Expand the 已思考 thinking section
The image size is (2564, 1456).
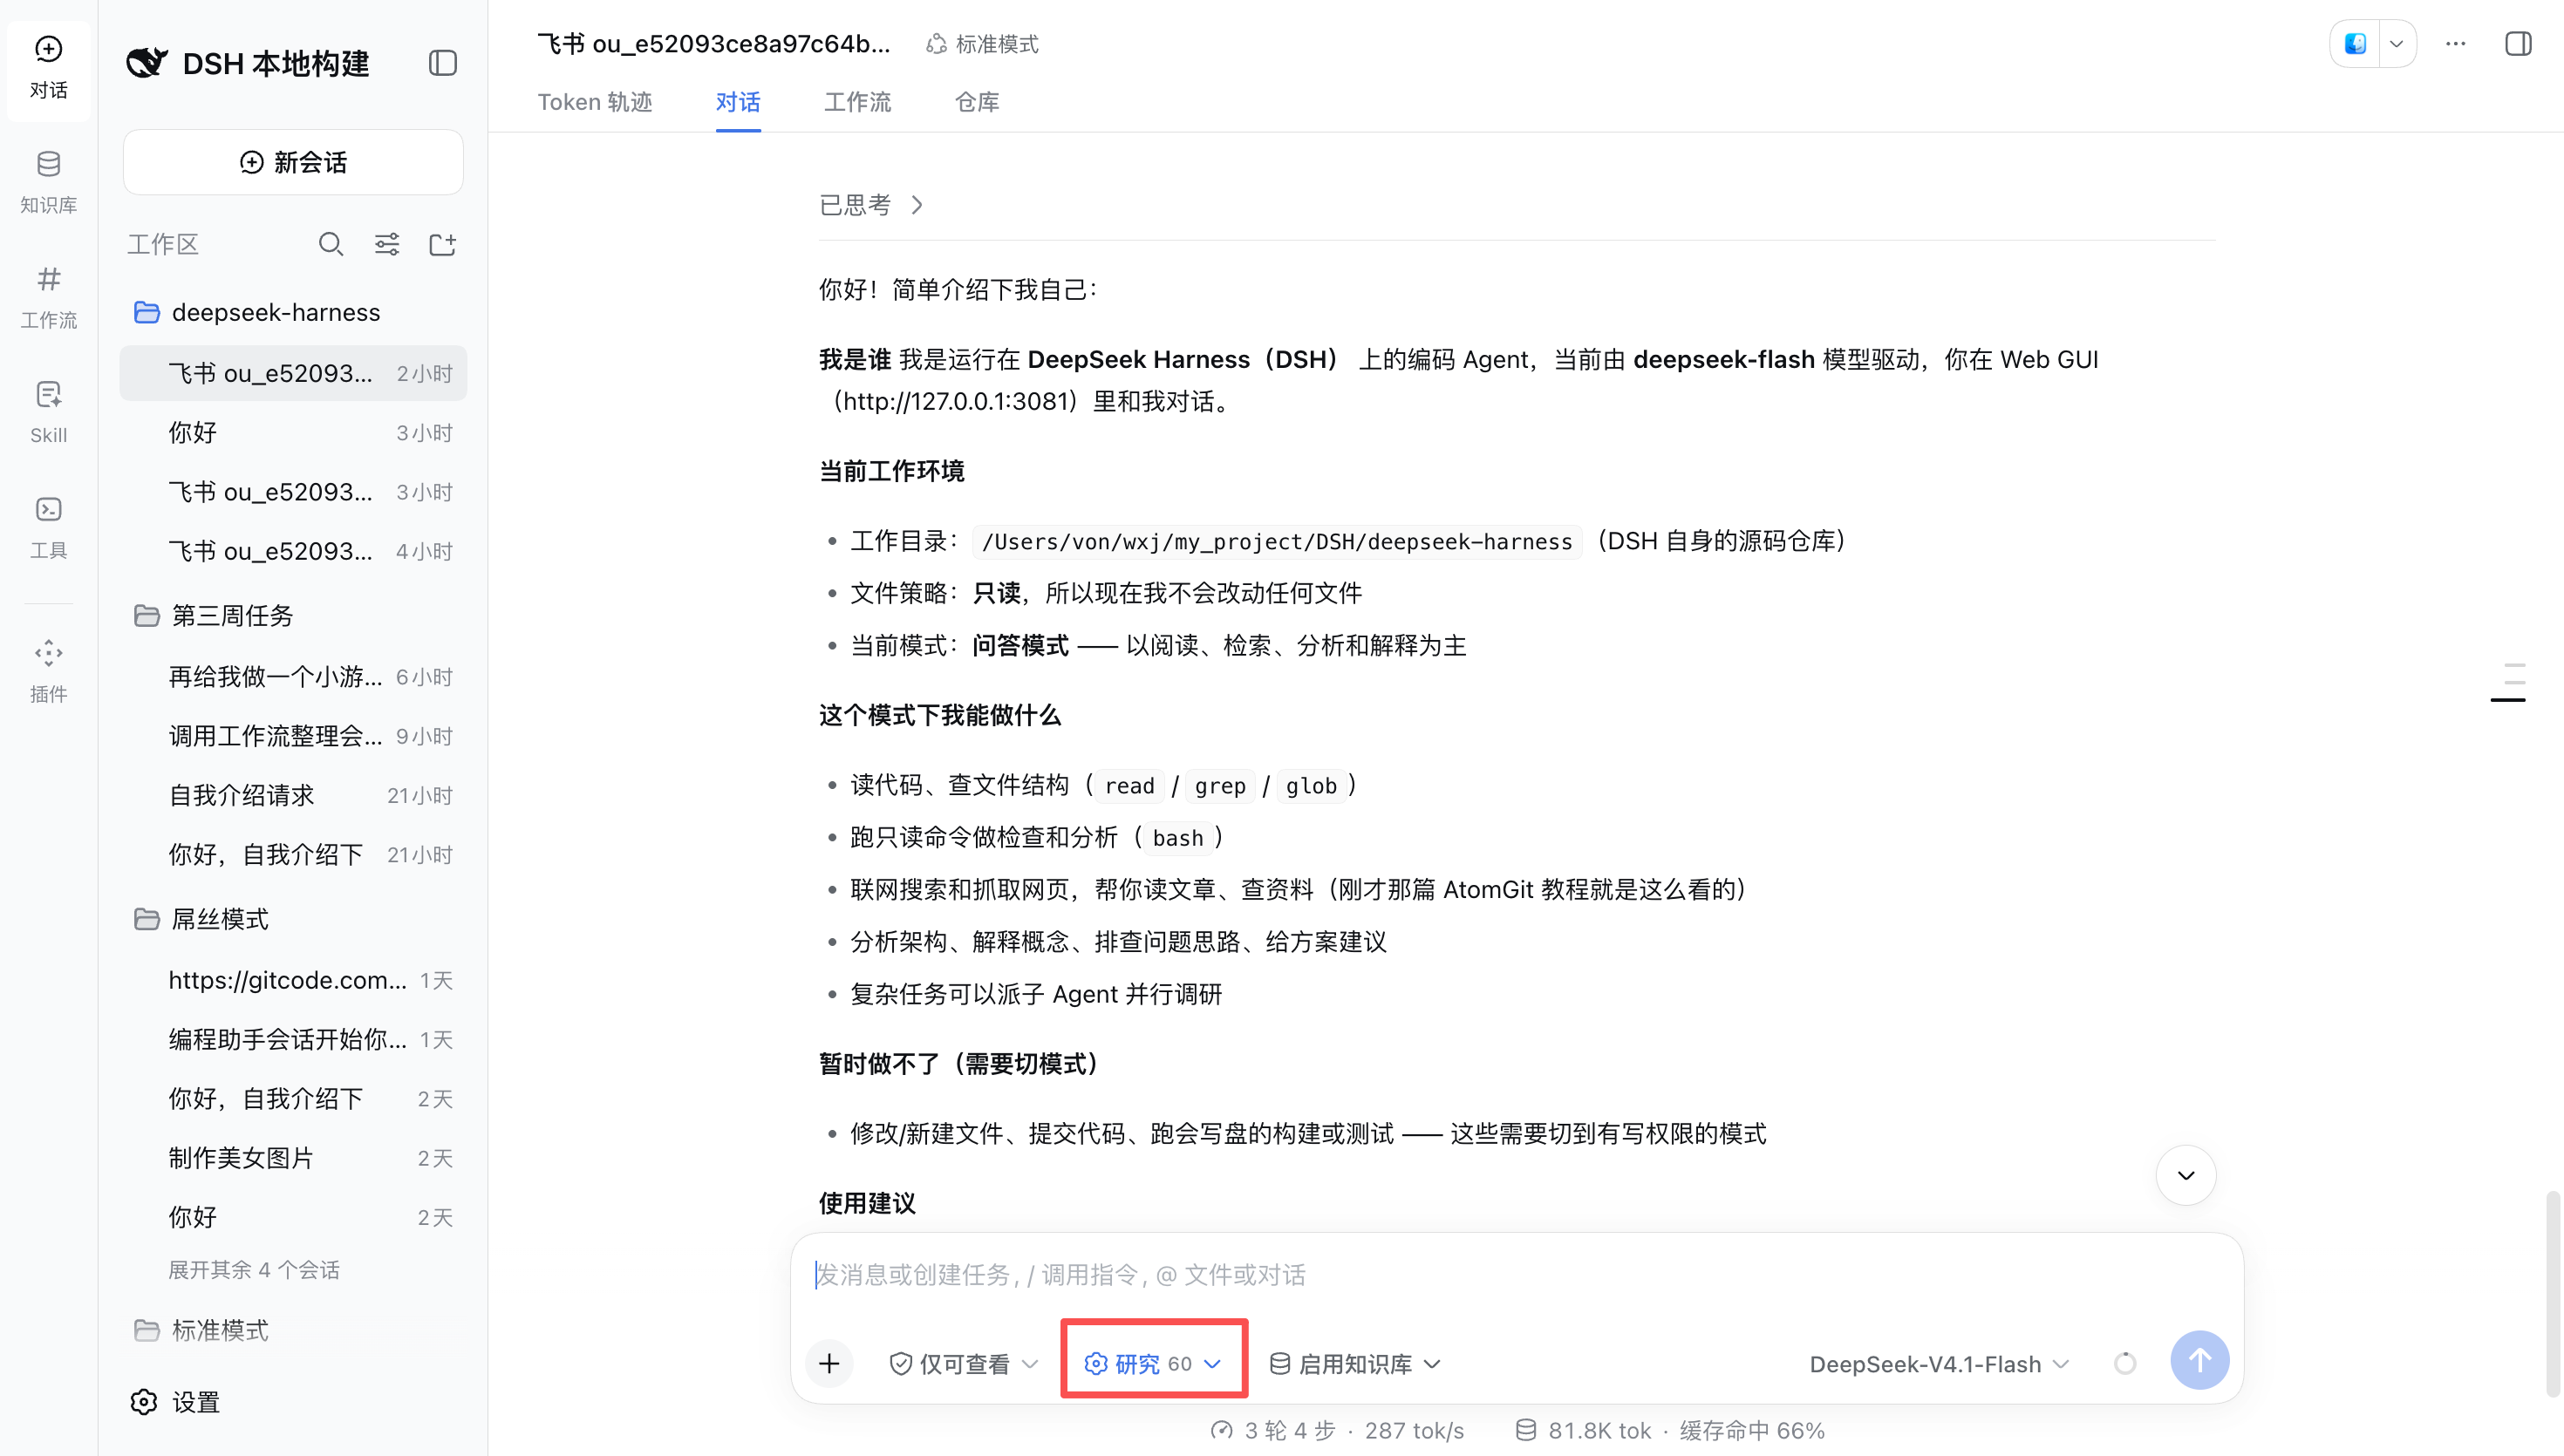coord(870,205)
